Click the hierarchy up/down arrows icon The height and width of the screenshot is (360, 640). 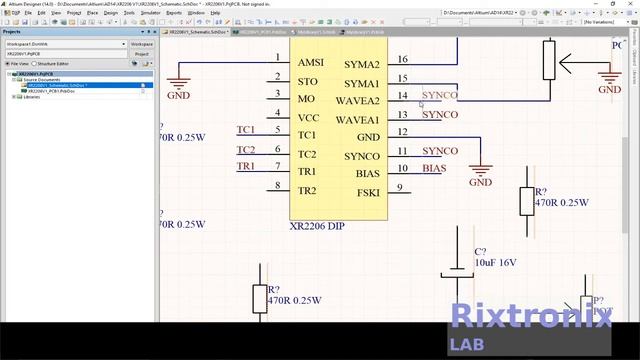pos(219,22)
